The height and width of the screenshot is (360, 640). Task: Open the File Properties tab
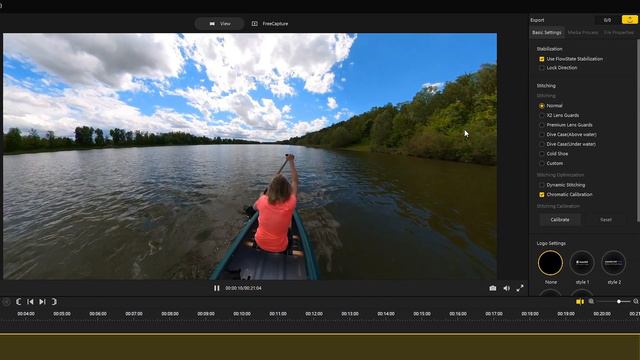click(x=618, y=32)
